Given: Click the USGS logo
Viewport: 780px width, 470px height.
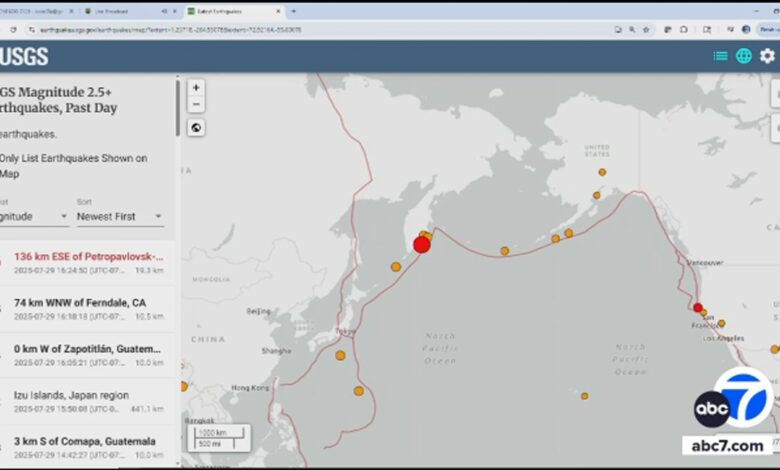Looking at the screenshot, I should 24,56.
